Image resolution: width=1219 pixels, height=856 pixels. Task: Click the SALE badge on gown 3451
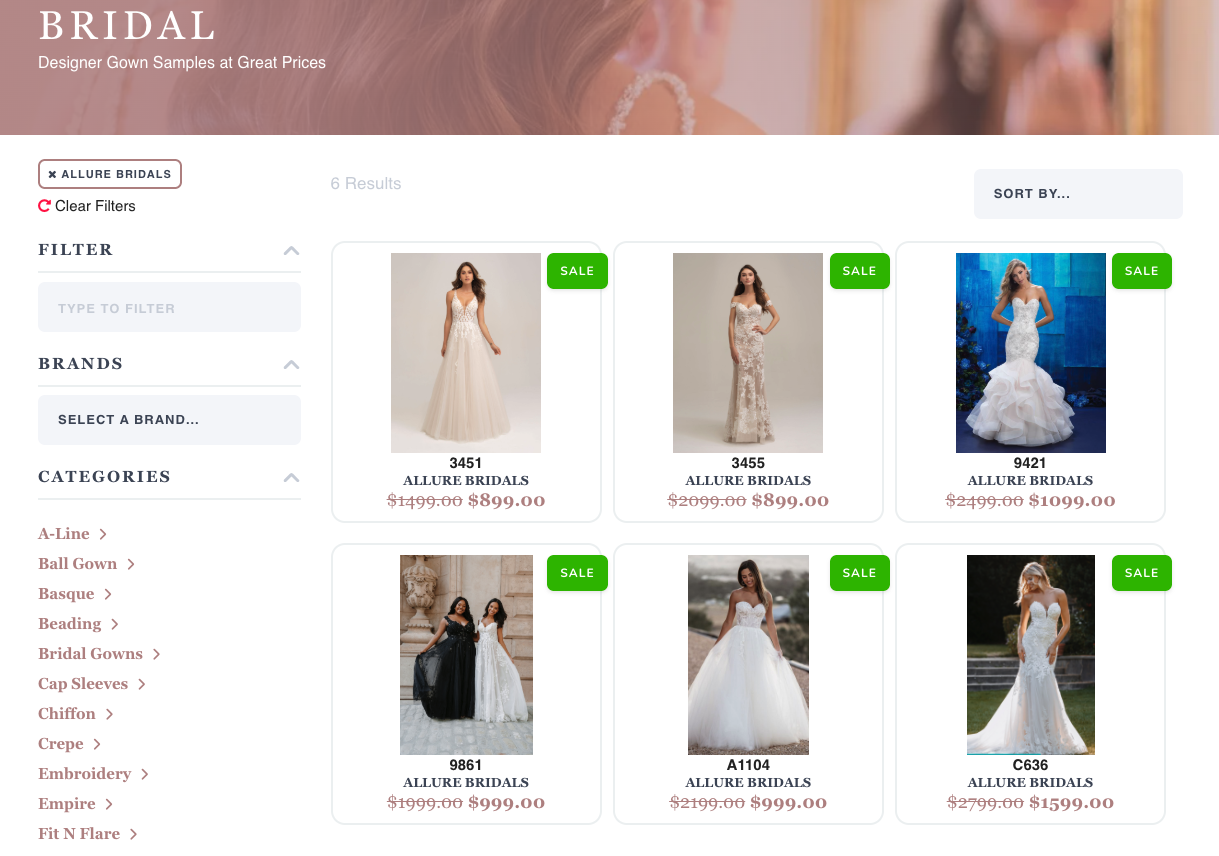tap(577, 271)
